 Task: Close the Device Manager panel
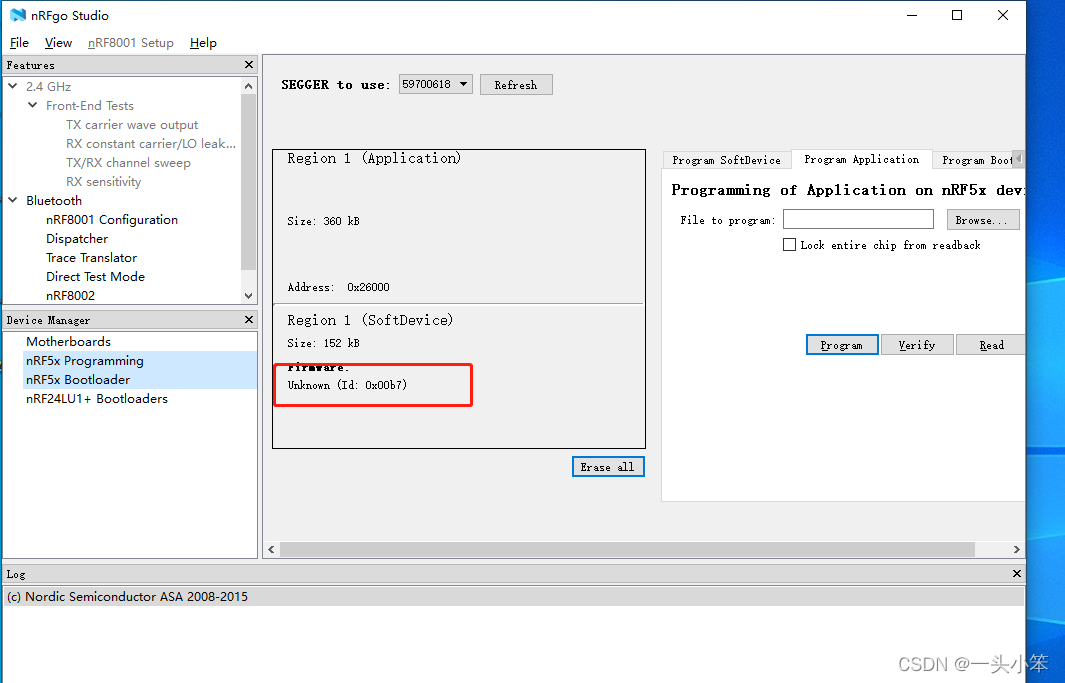[x=249, y=319]
